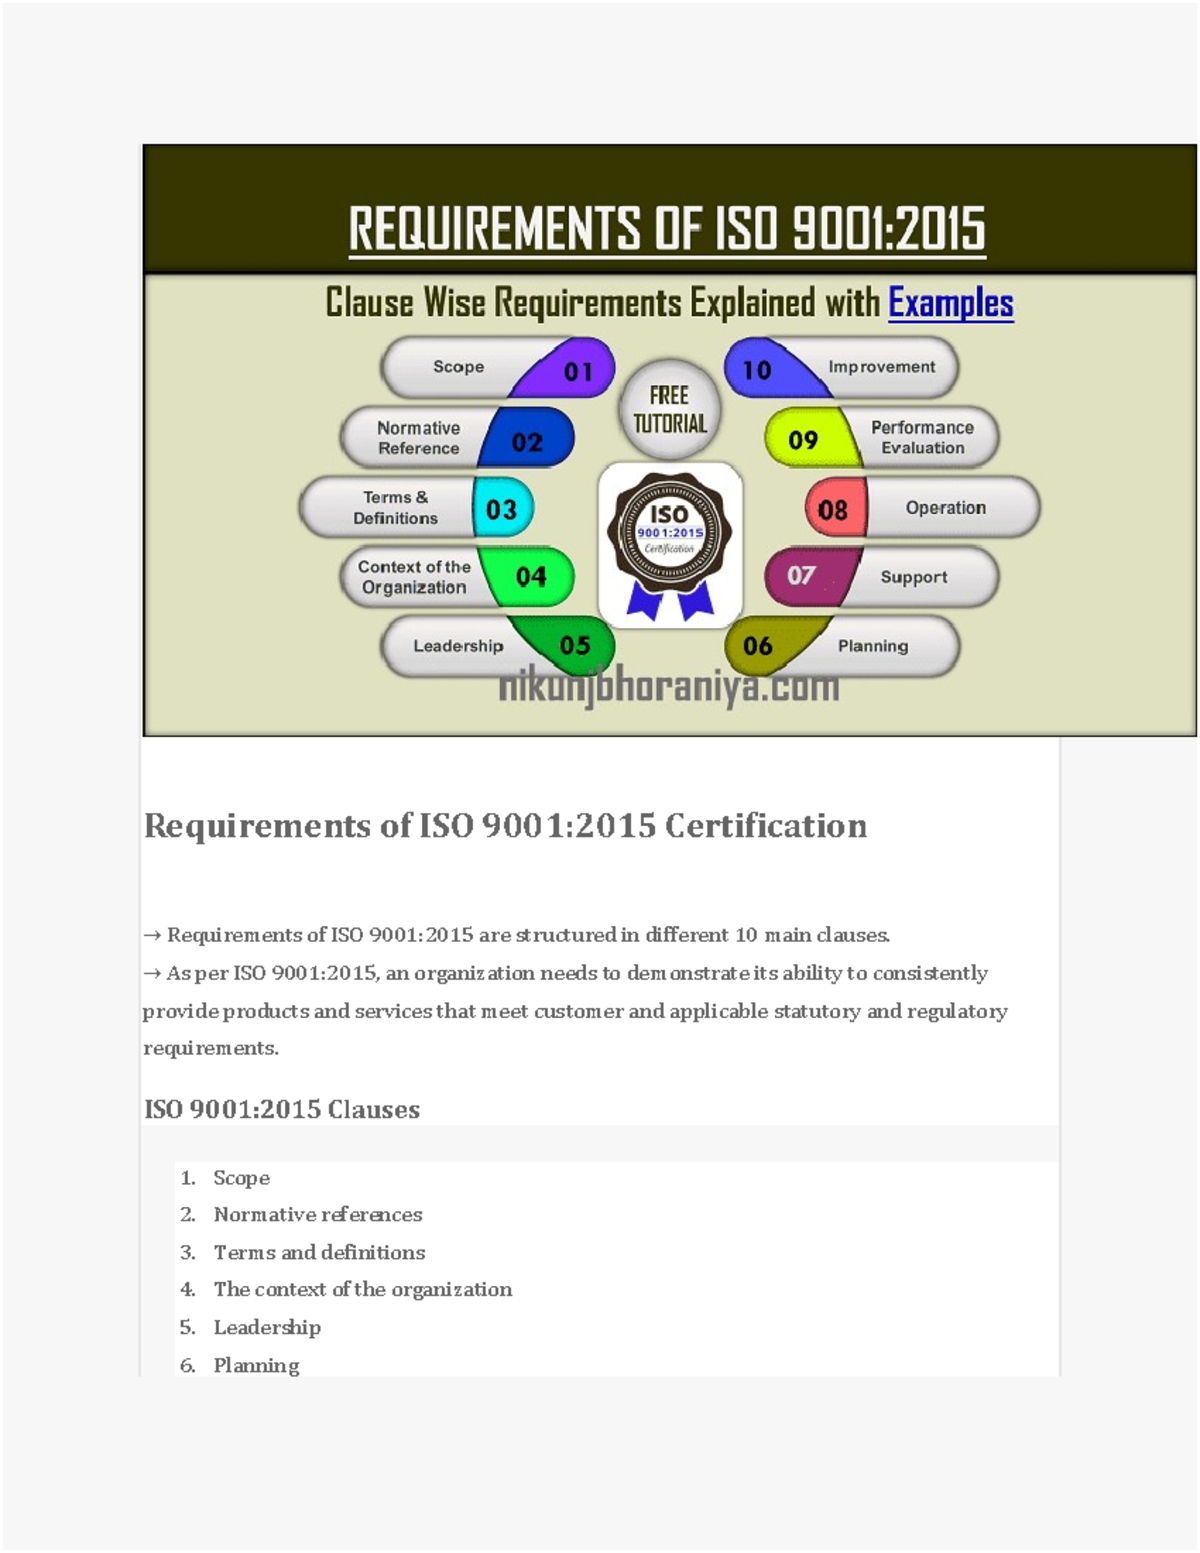Click Clause Wise Requirements Explained subtitle text
This screenshot has height=1553, width=1200.
tap(603, 303)
